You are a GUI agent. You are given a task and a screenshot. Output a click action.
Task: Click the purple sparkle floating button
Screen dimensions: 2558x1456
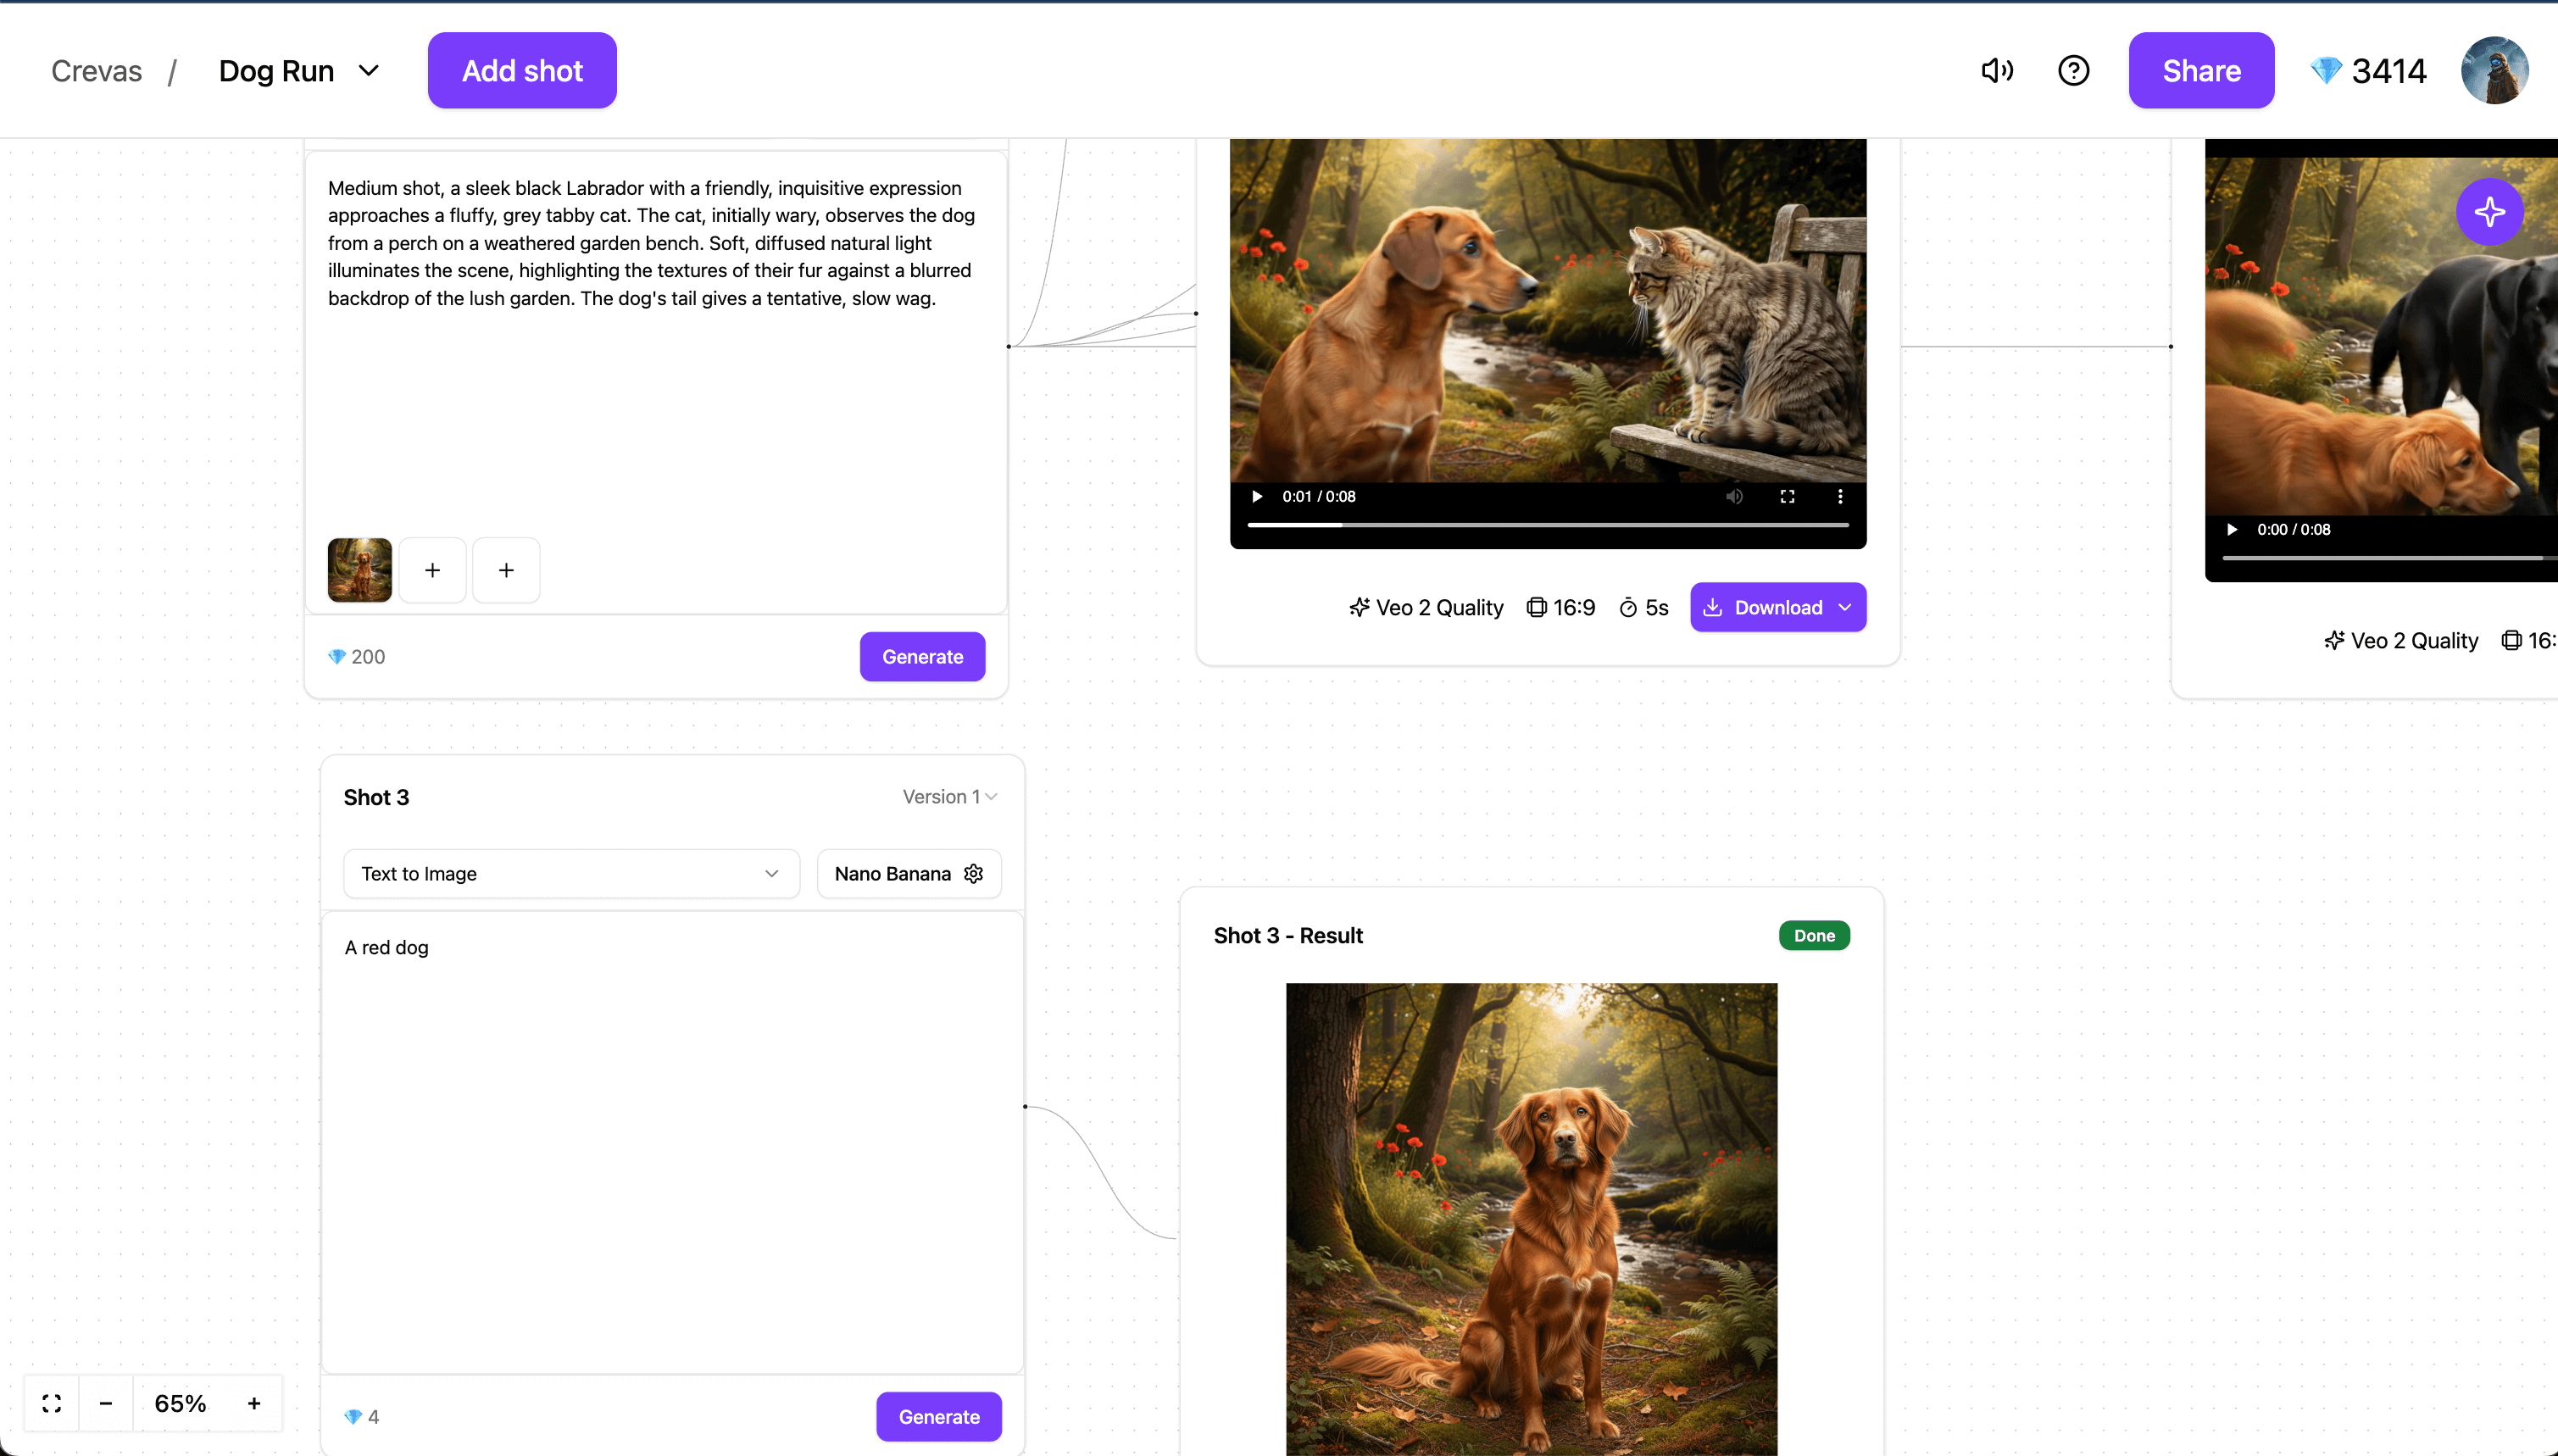(2489, 211)
